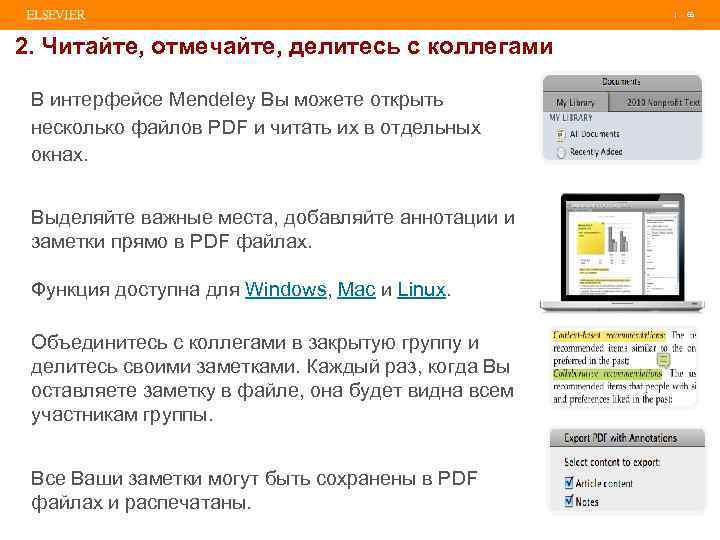Screen dimensions: 720x540
Task: Toggle the Notes export checkbox
Action: (x=568, y=501)
